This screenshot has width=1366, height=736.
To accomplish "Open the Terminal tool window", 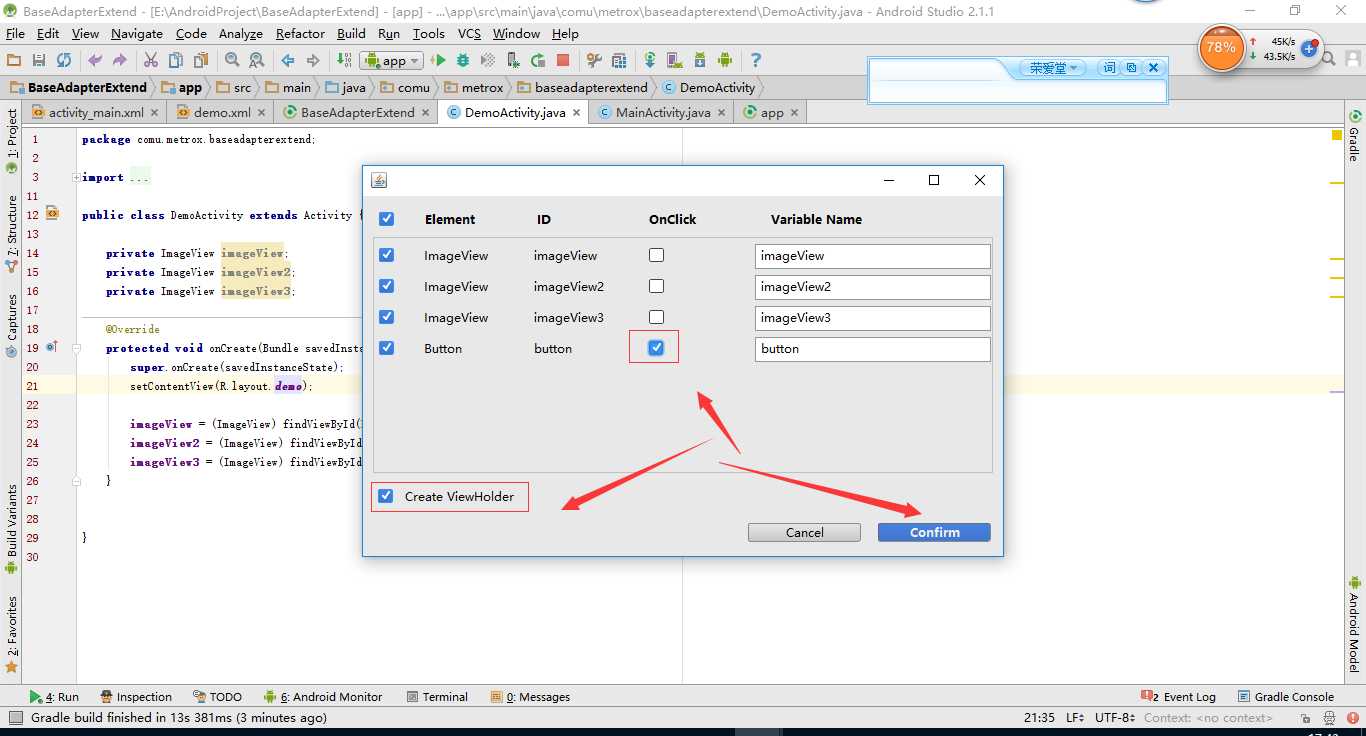I will point(437,697).
